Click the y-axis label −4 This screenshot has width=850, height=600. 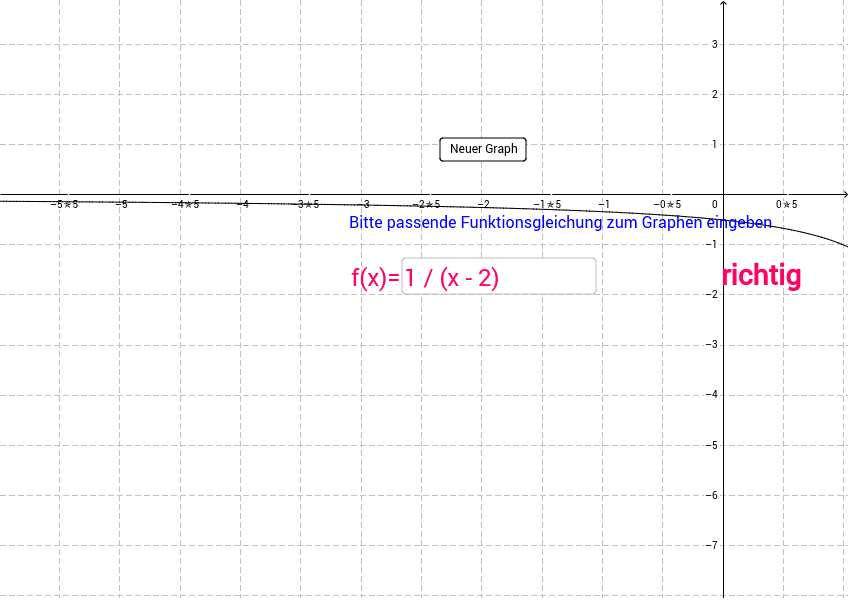[x=711, y=394]
